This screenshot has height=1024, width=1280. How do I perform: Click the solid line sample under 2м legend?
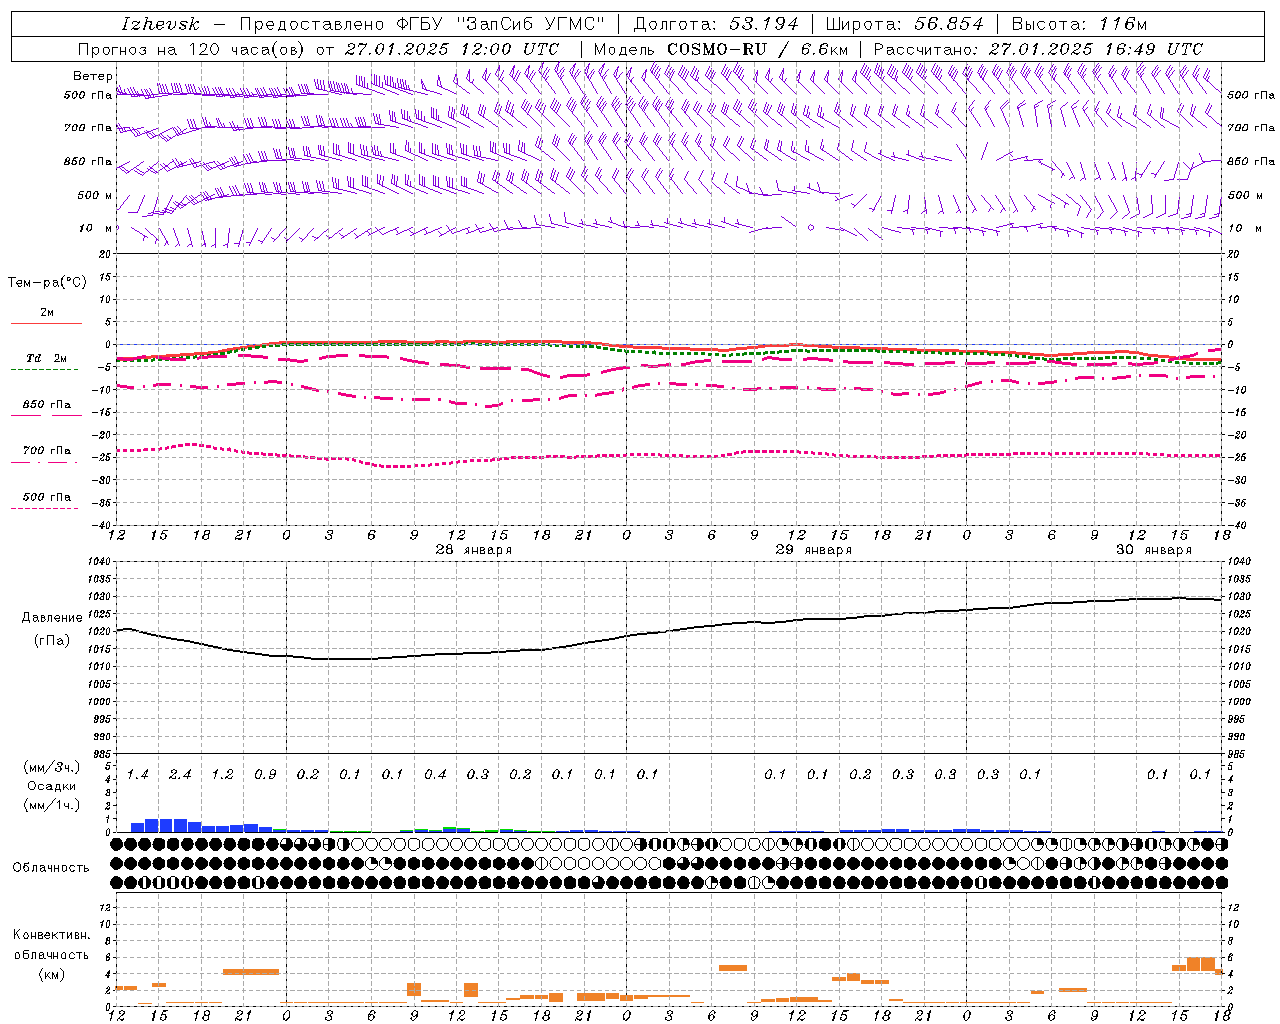point(46,323)
